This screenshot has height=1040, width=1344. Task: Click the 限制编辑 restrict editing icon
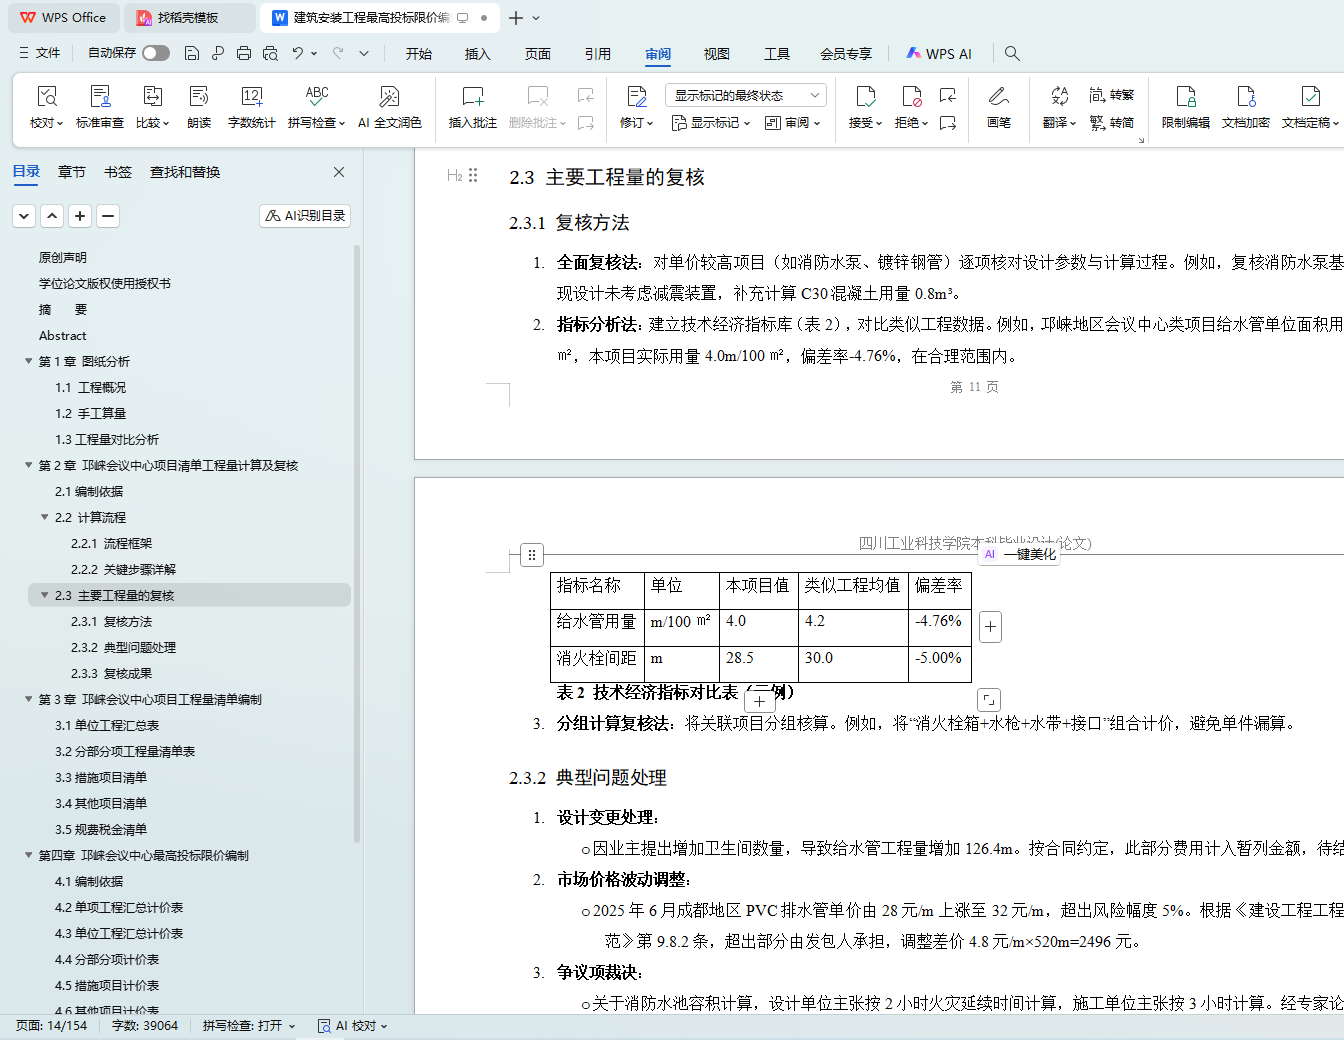pos(1185,97)
